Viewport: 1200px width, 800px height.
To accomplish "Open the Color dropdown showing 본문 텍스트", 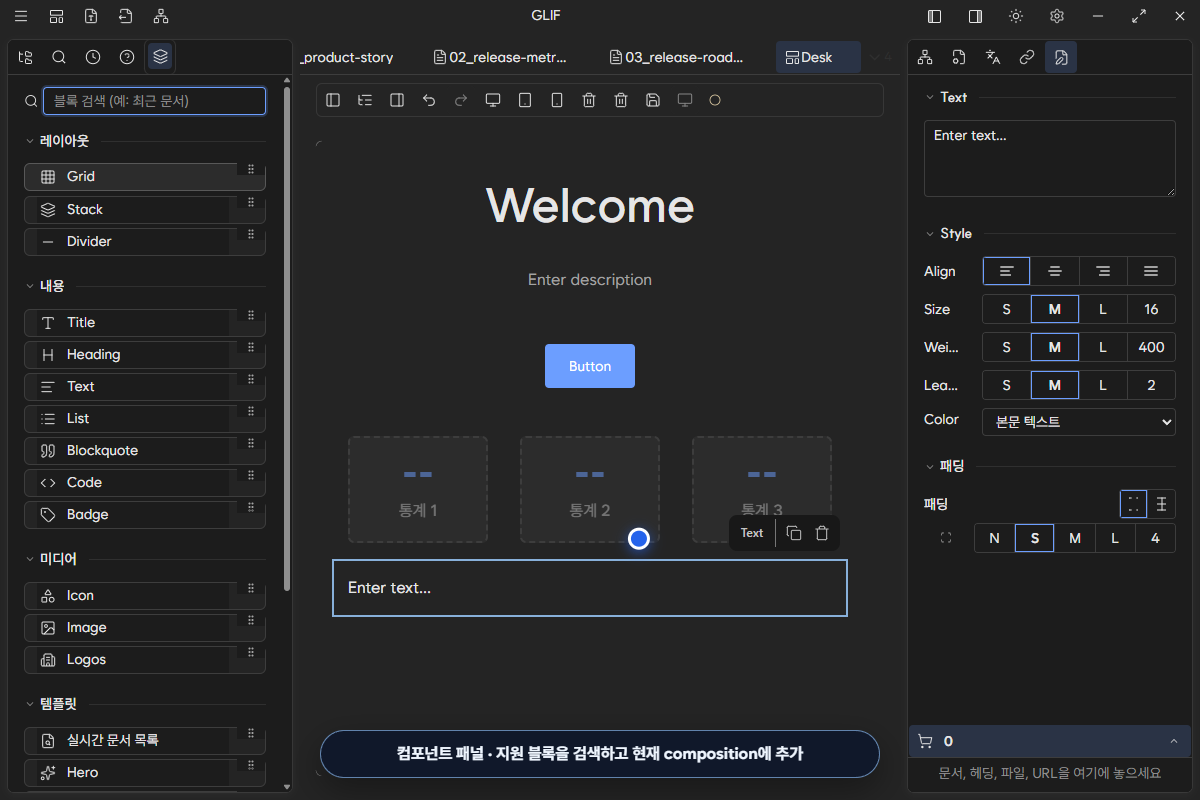I will point(1079,422).
